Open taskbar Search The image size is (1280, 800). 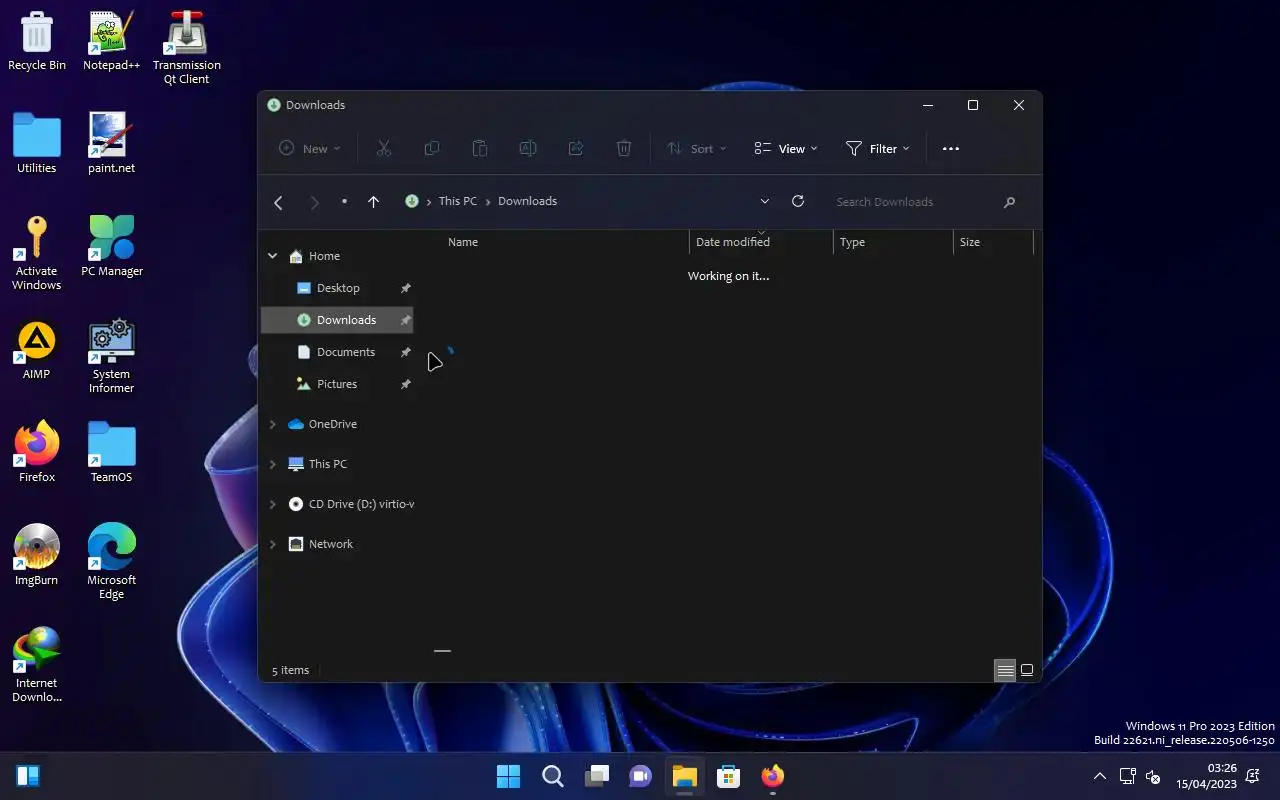(553, 776)
